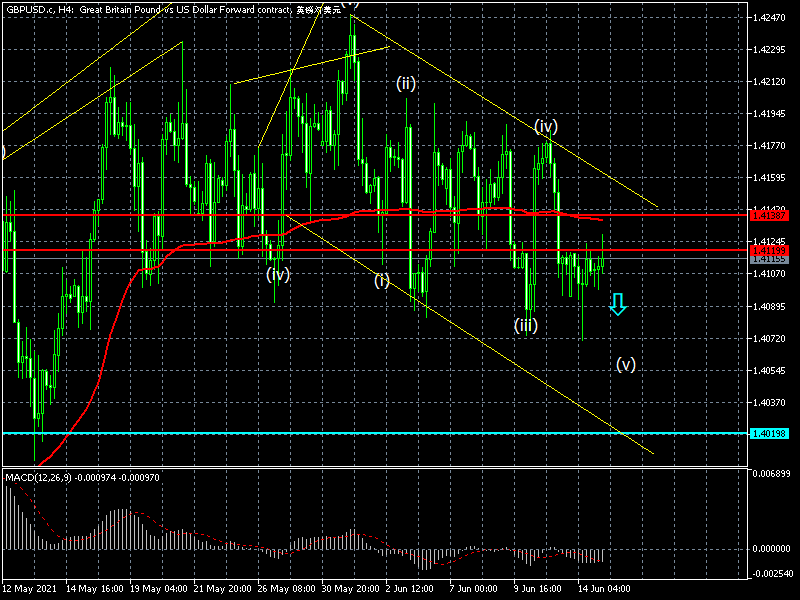800x600 pixels.
Task: Click the cyan down arrow marker
Action: pos(618,304)
